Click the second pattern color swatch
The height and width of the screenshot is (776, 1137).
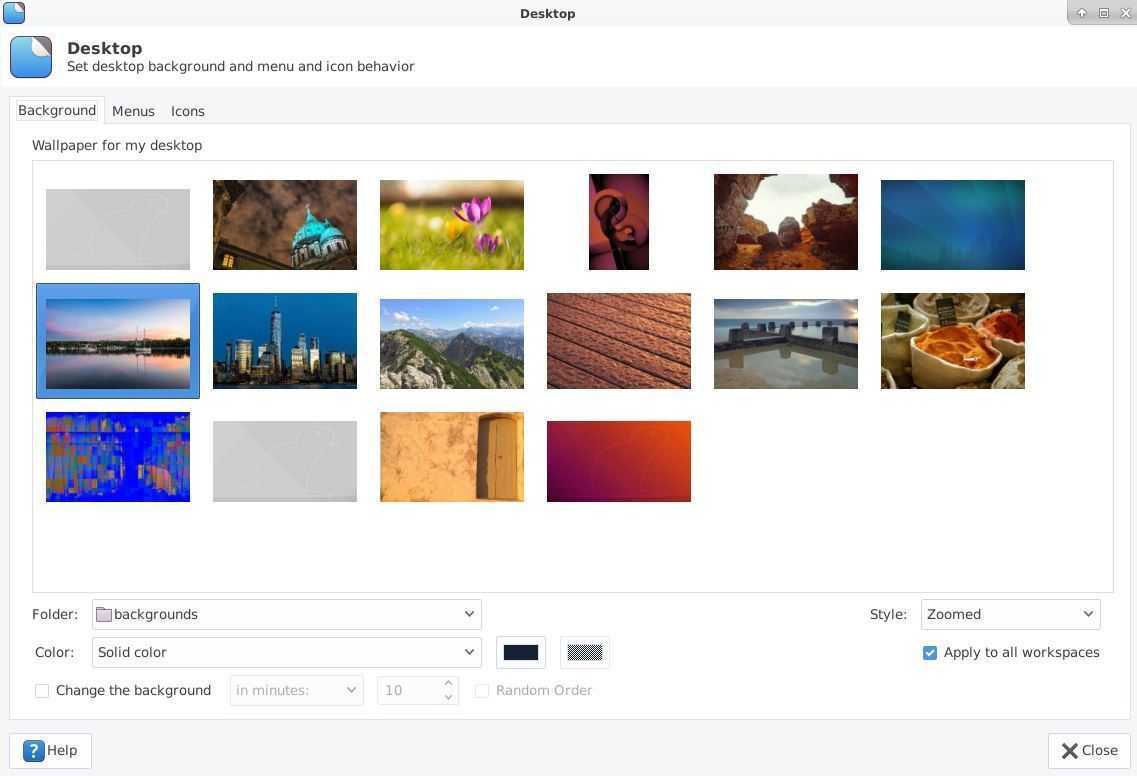[x=585, y=653]
